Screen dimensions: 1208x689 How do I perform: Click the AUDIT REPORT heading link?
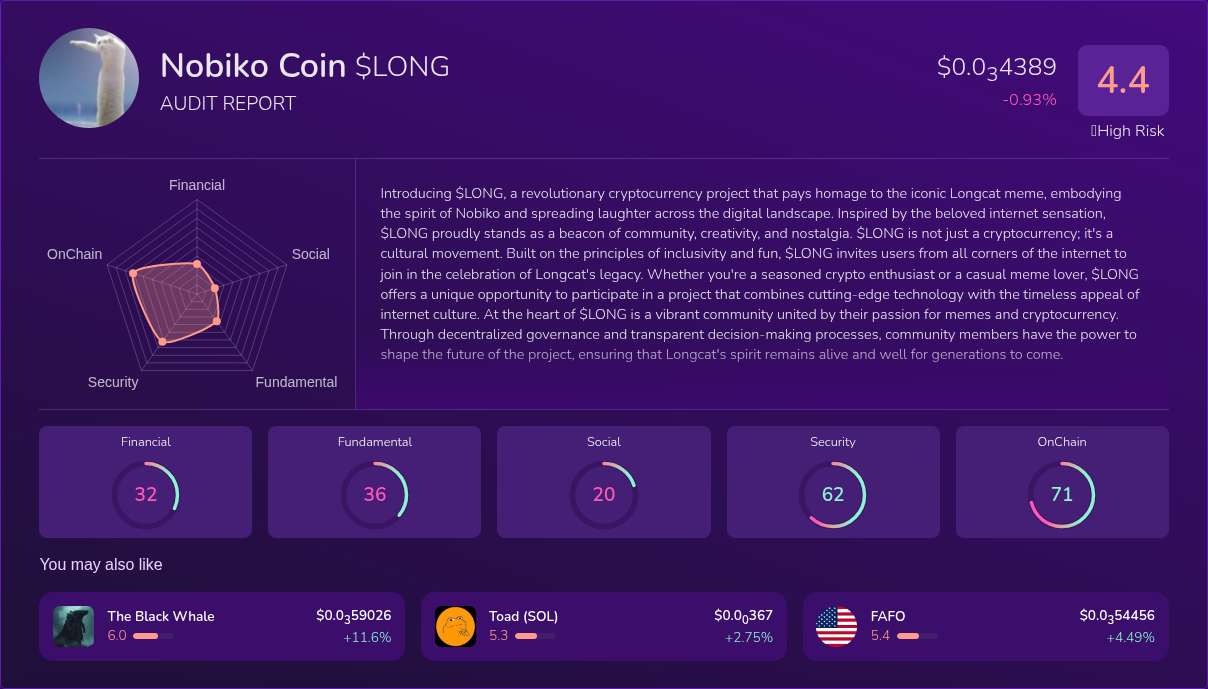click(x=228, y=103)
